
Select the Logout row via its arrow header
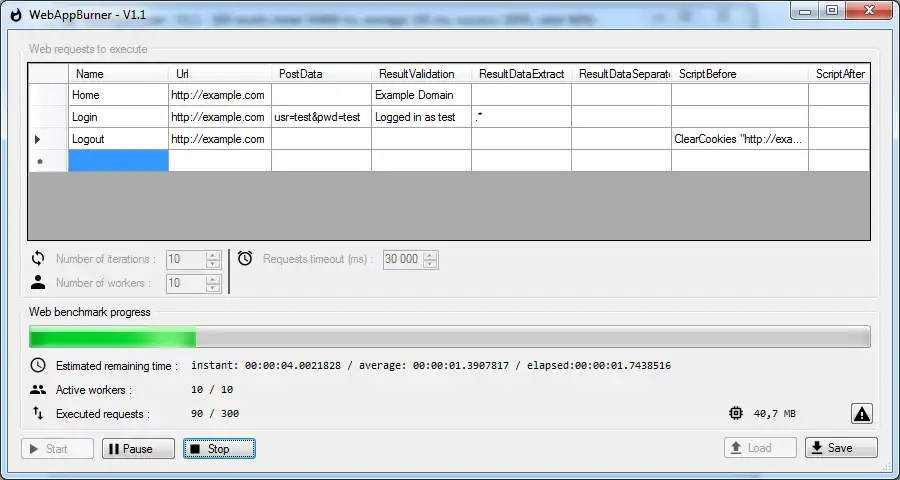[x=48, y=139]
